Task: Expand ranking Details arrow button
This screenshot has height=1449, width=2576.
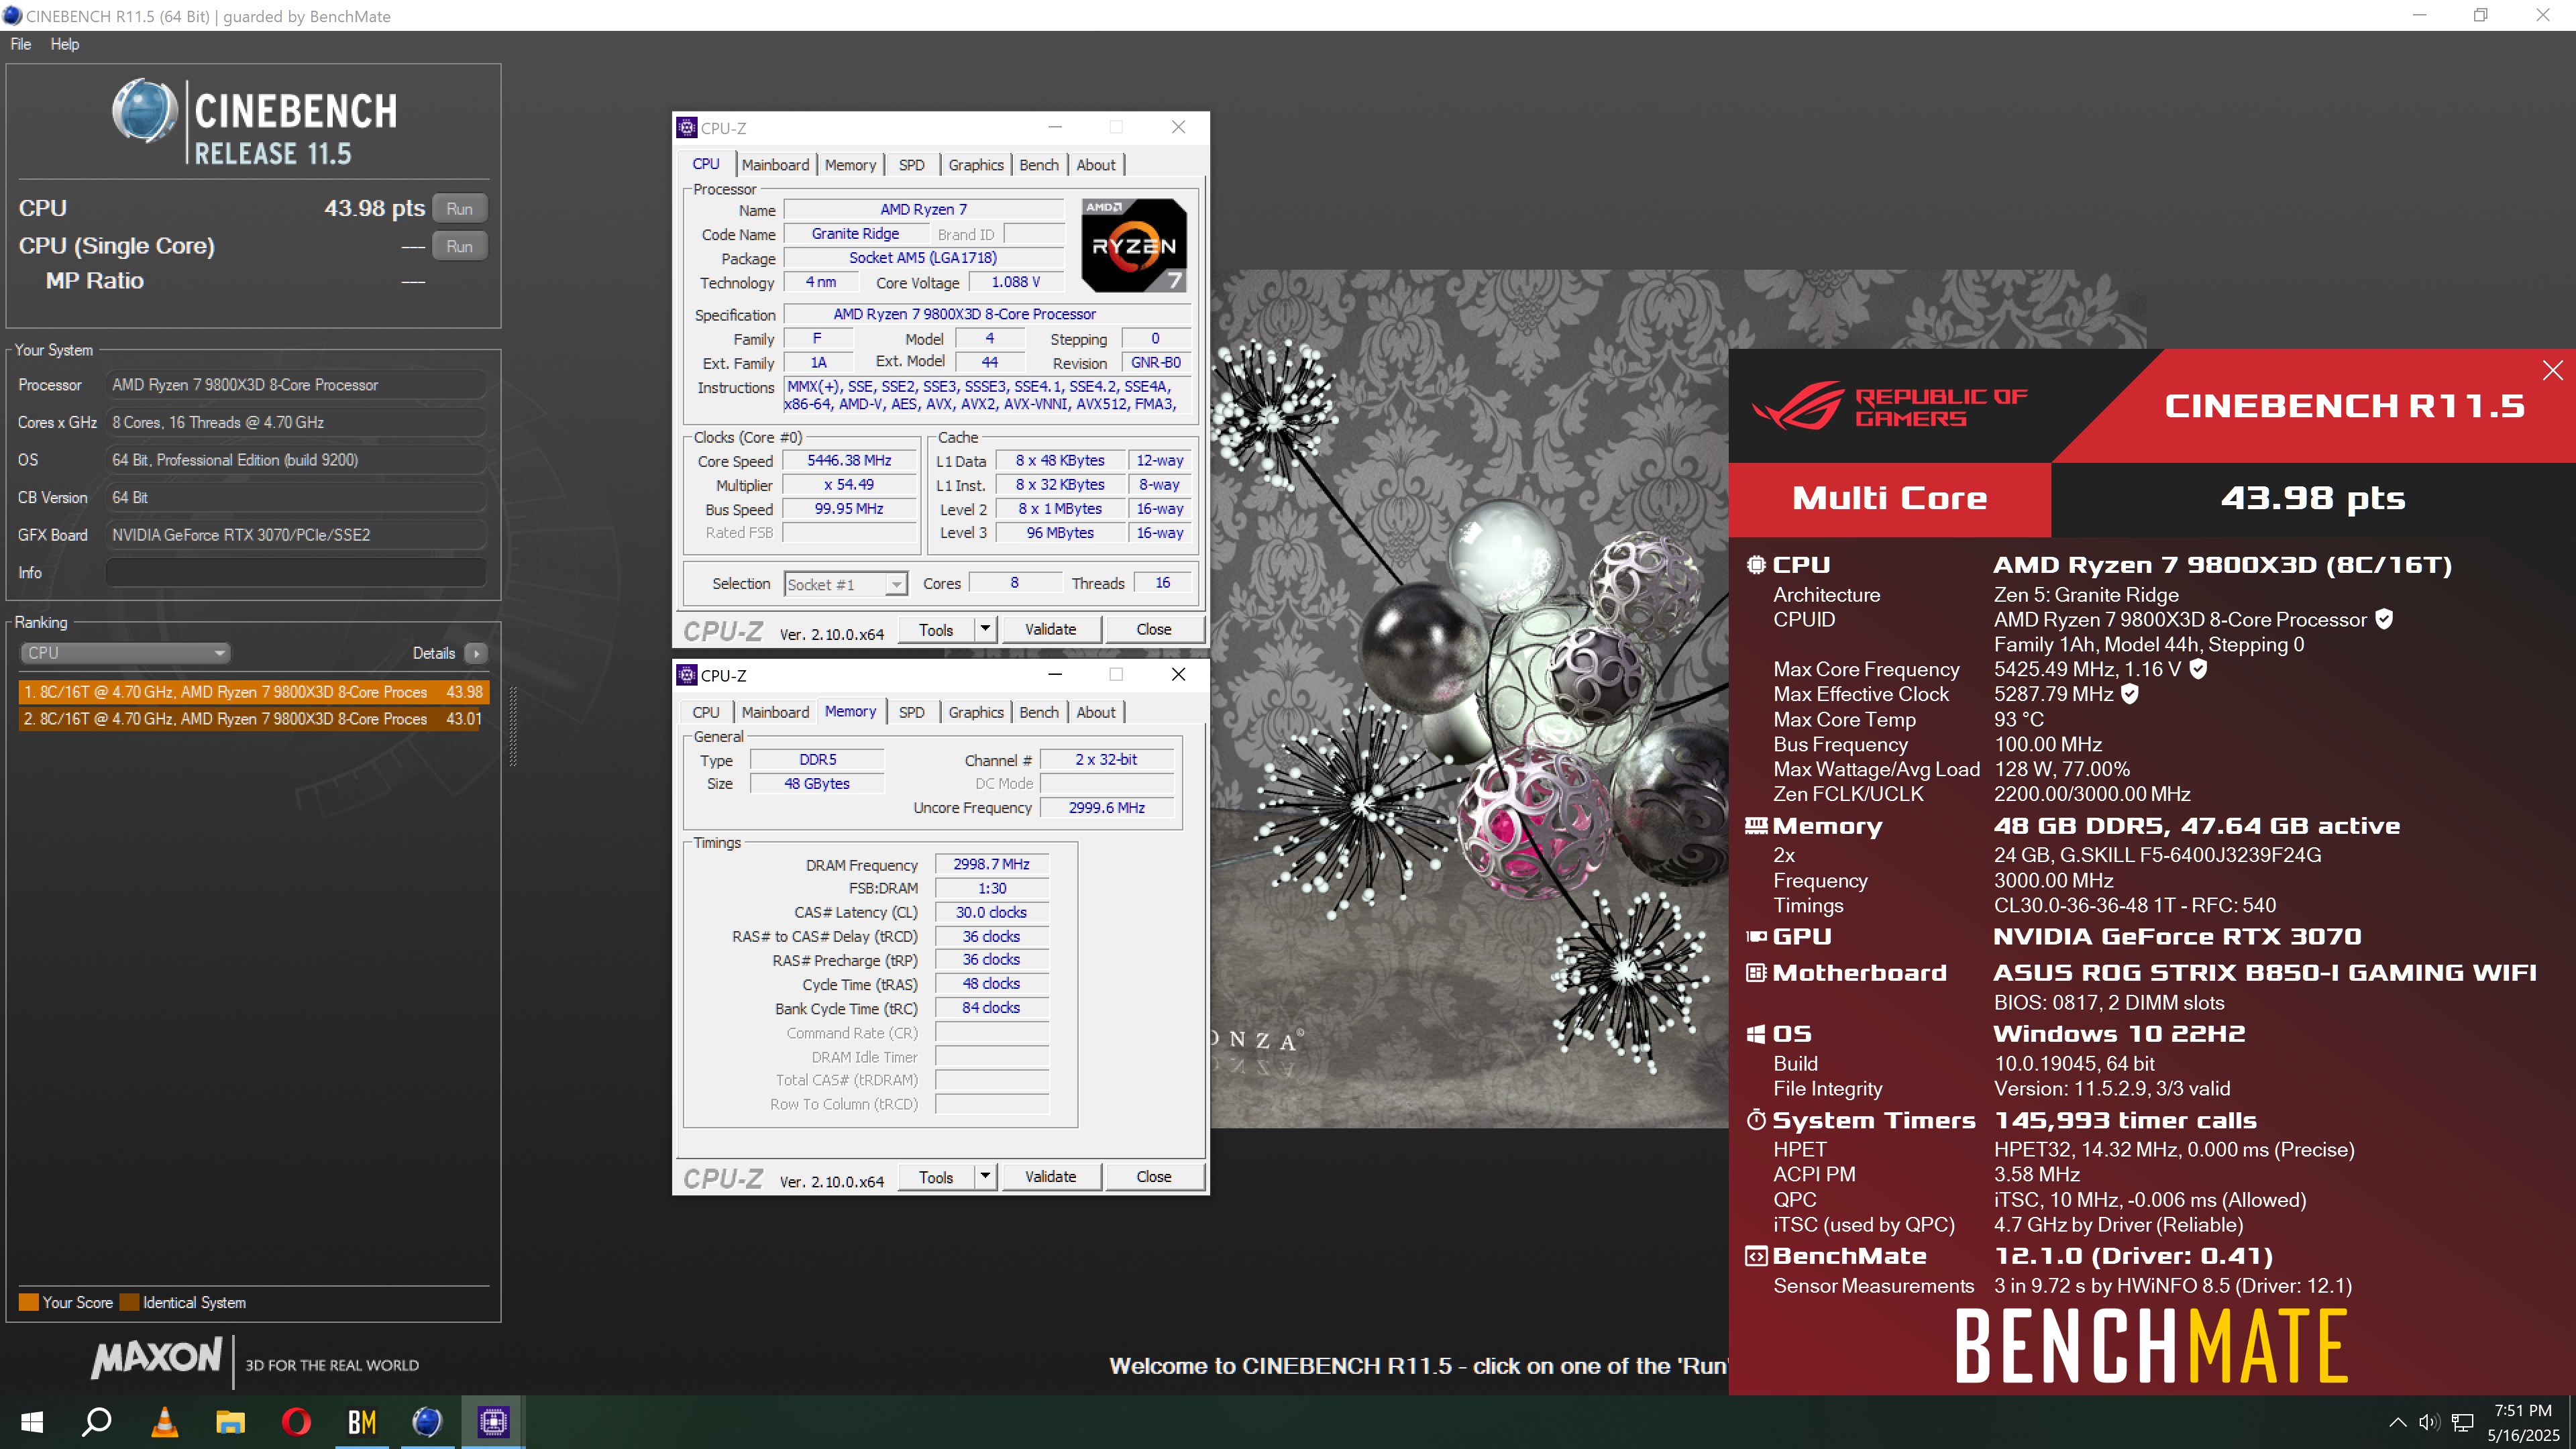Action: [476, 653]
